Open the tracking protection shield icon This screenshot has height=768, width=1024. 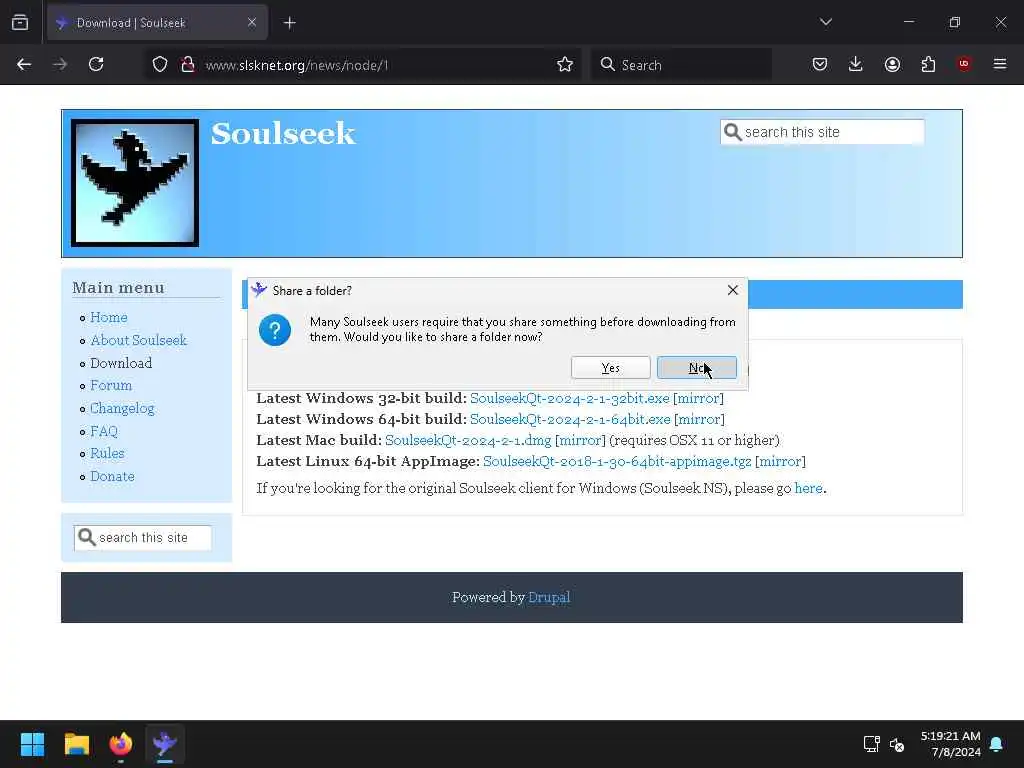[160, 65]
